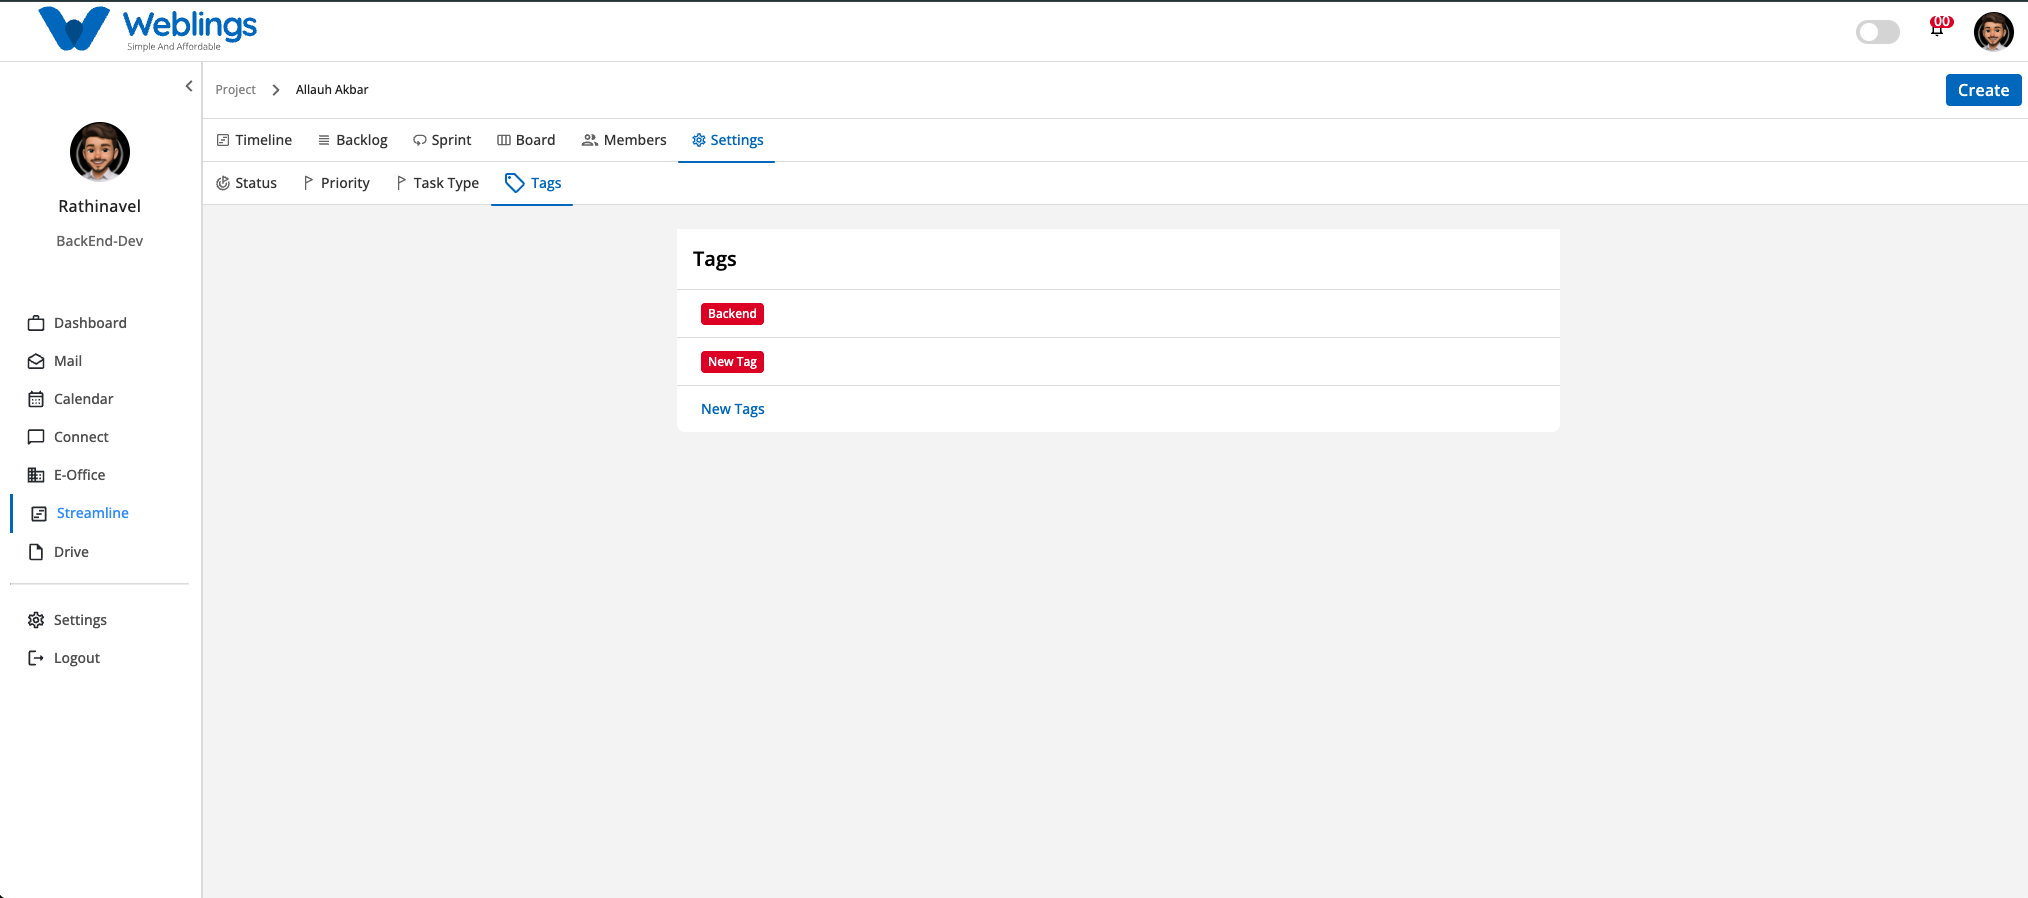Open the Task Type sub-tab
This screenshot has width=2028, height=898.
tap(437, 183)
